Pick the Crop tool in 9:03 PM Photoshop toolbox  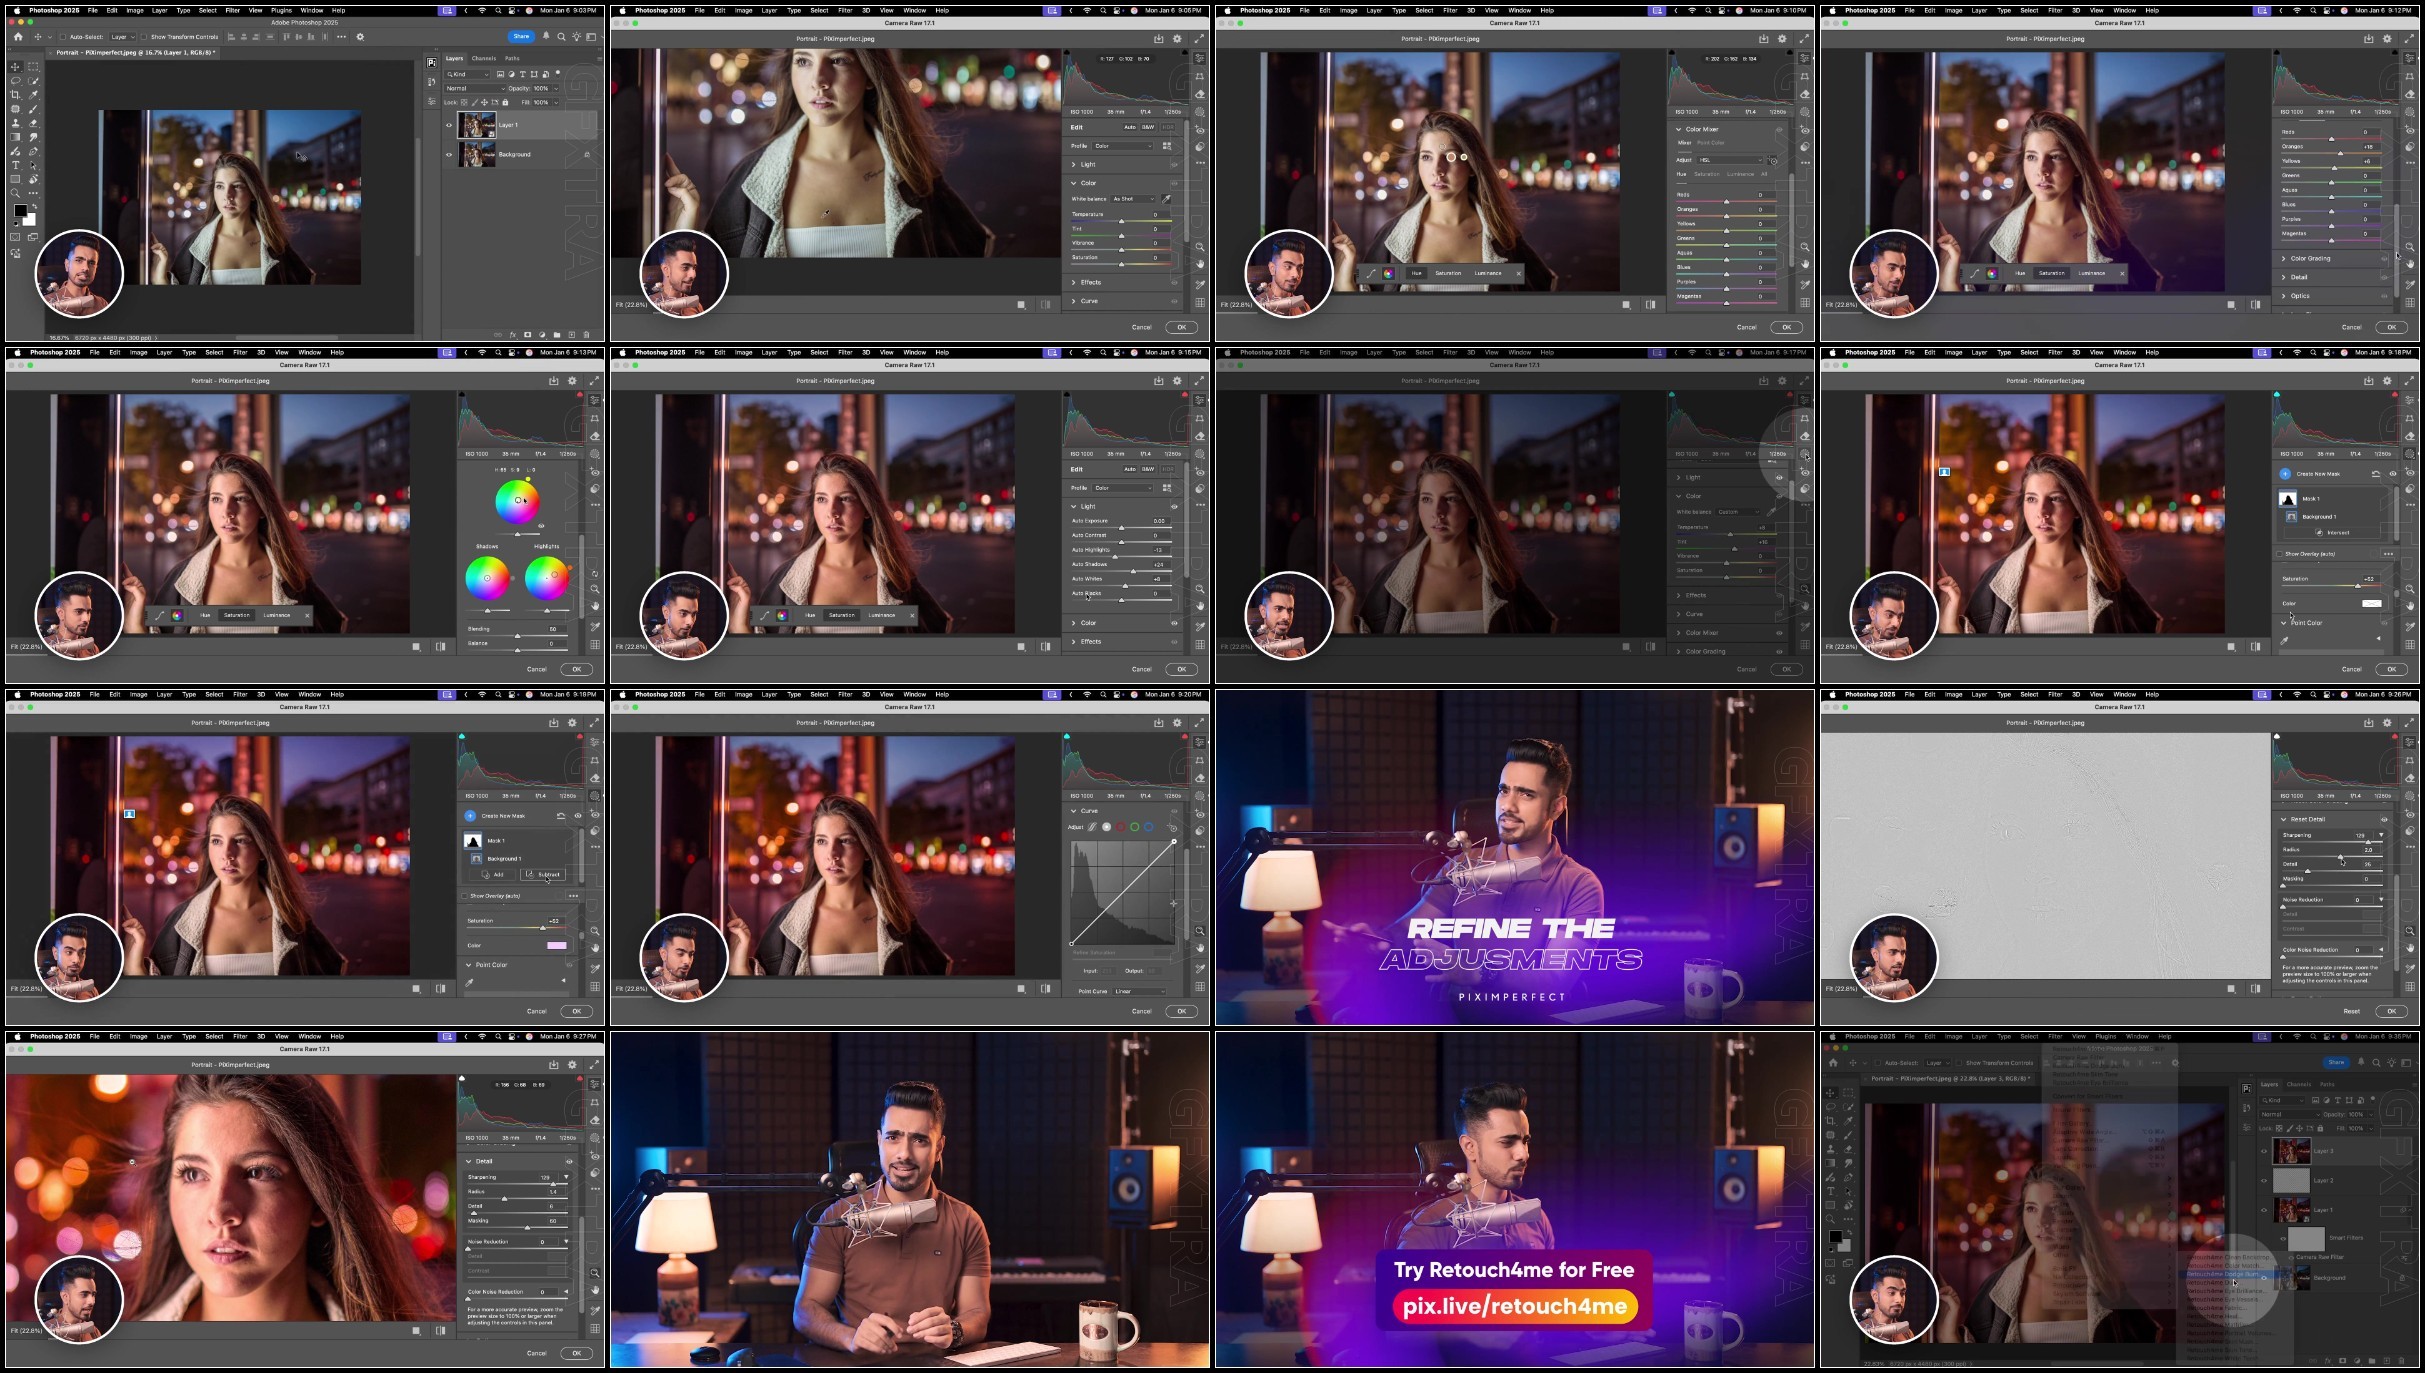coord(15,95)
